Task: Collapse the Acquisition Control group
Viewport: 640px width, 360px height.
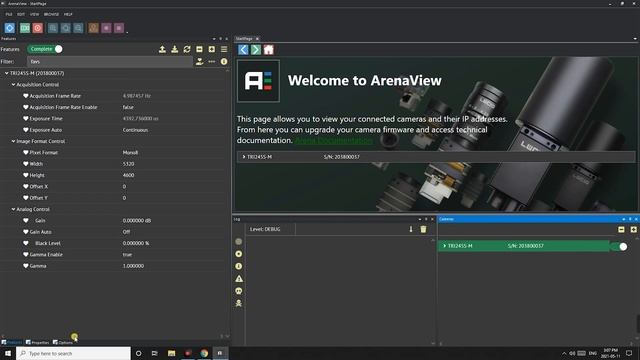Action: pyautogui.click(x=13, y=85)
